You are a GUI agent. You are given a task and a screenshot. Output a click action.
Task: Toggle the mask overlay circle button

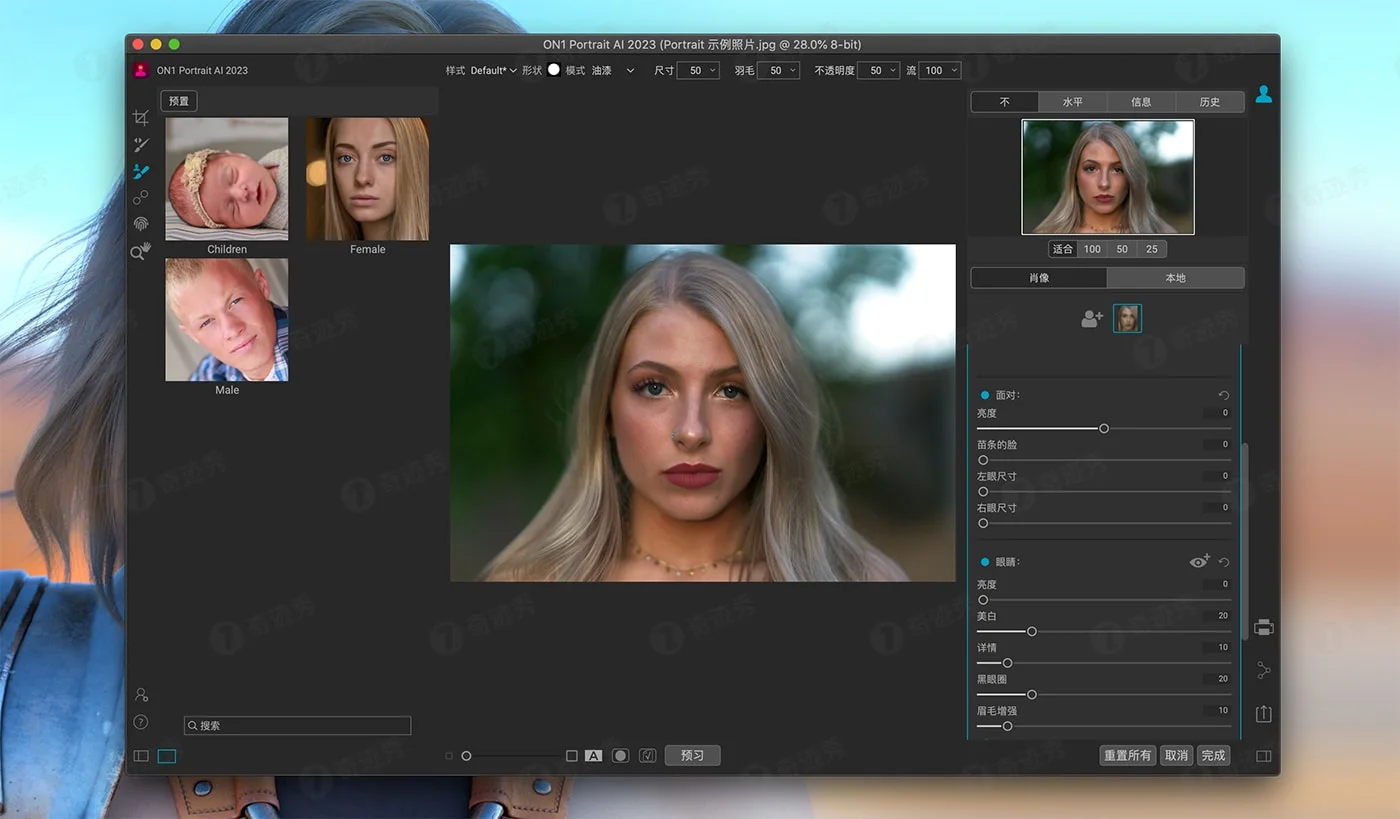(x=620, y=756)
